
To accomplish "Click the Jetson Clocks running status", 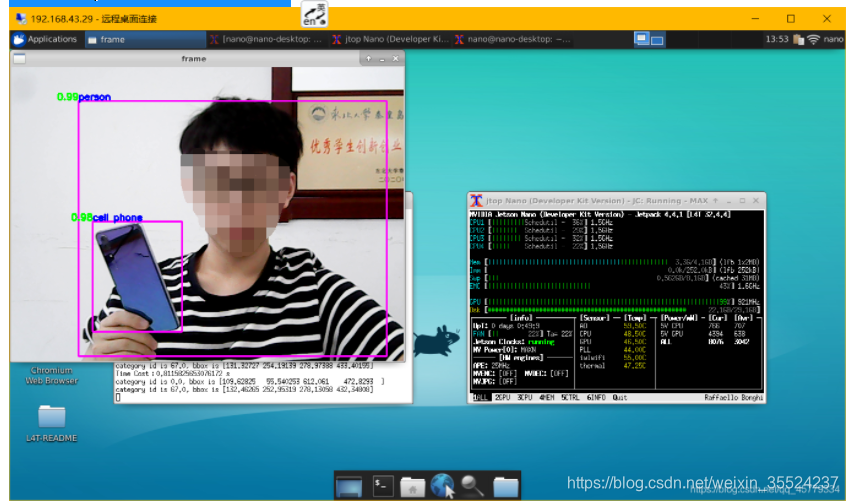I will [513, 342].
